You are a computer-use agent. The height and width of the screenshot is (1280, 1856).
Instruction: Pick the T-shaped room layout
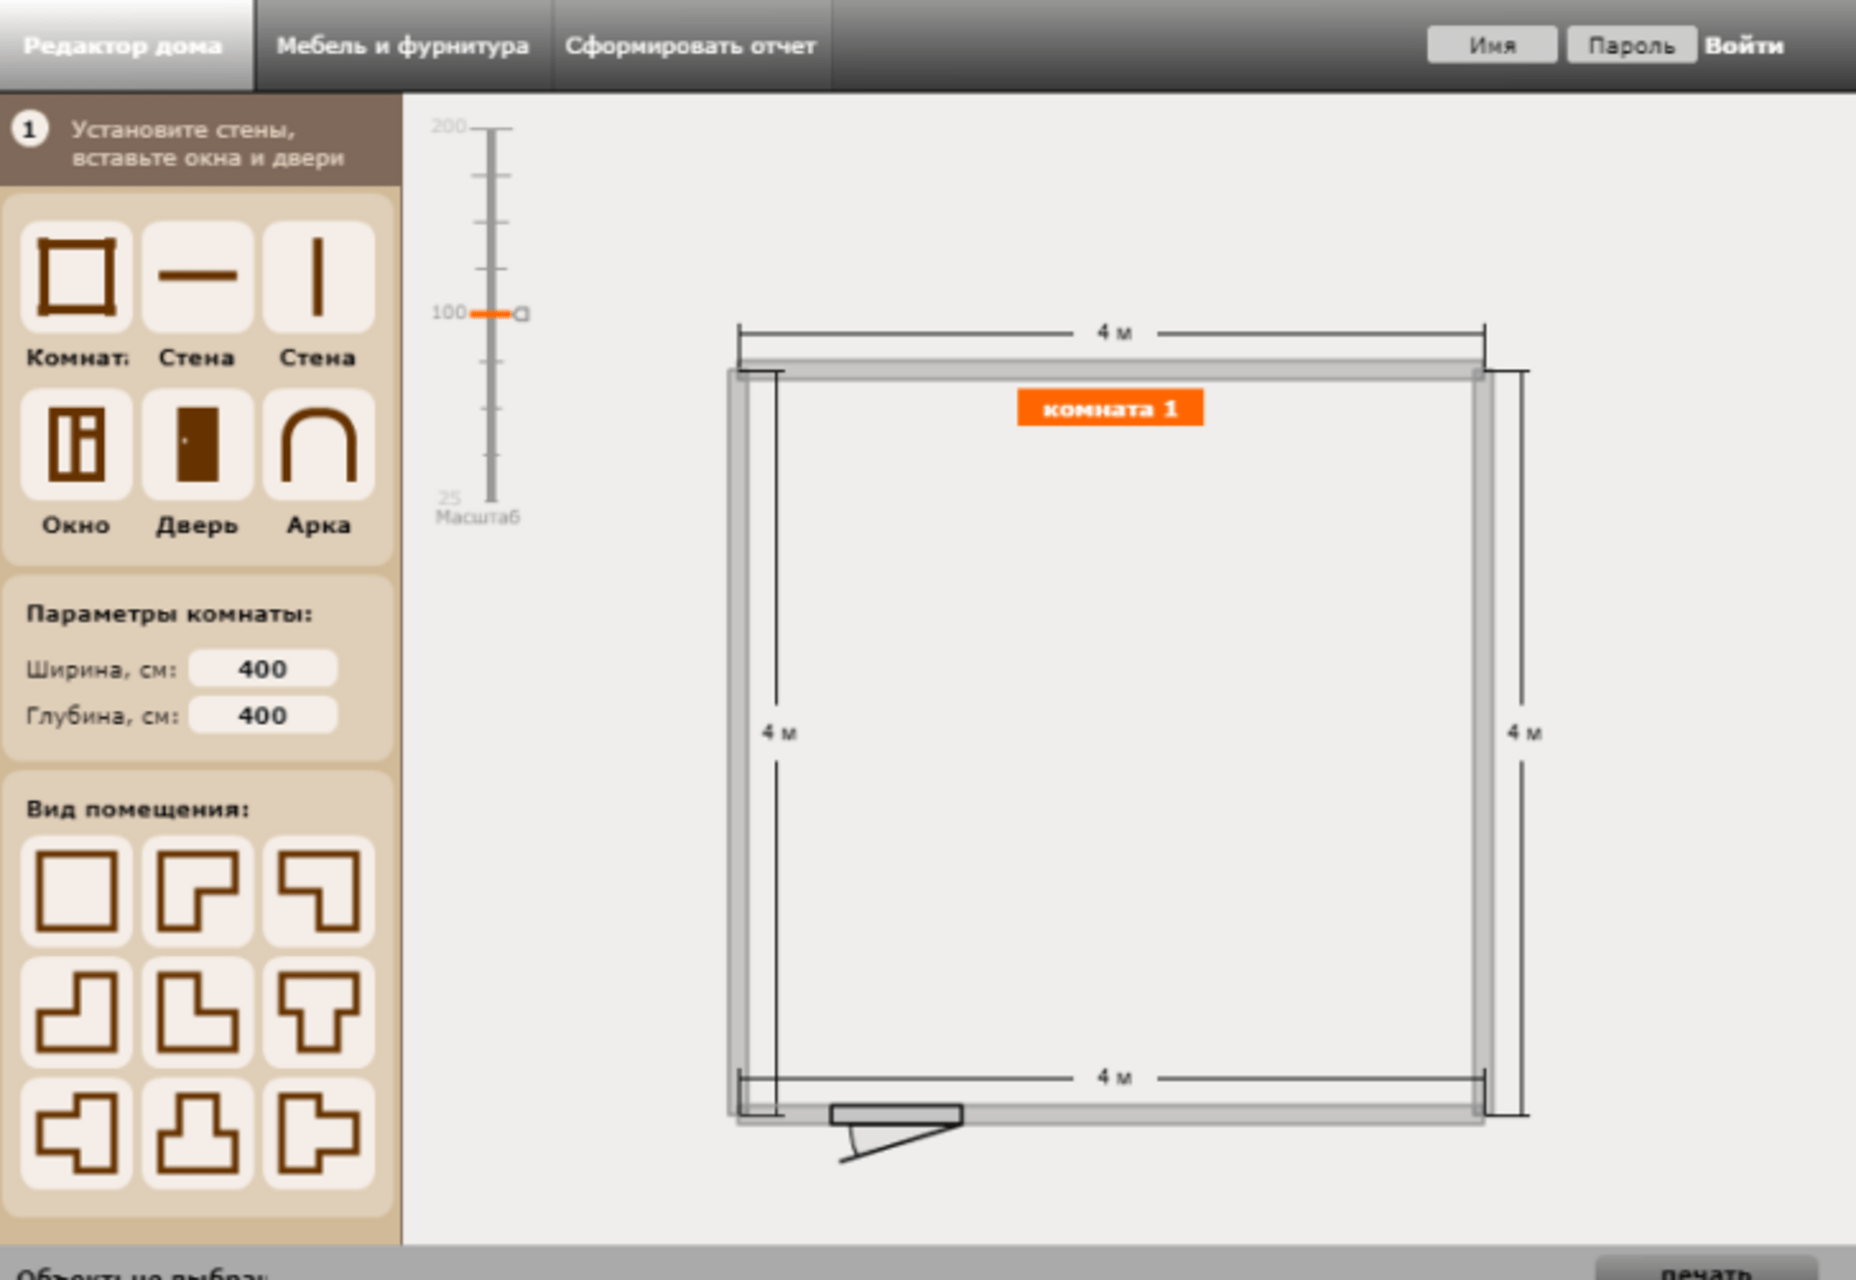click(318, 1012)
